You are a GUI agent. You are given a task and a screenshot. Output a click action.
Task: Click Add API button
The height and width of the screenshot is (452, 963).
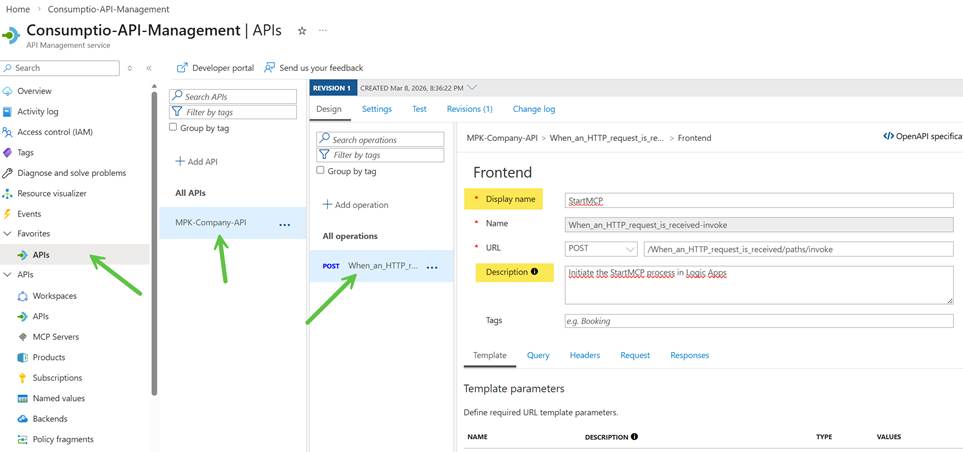(x=196, y=161)
